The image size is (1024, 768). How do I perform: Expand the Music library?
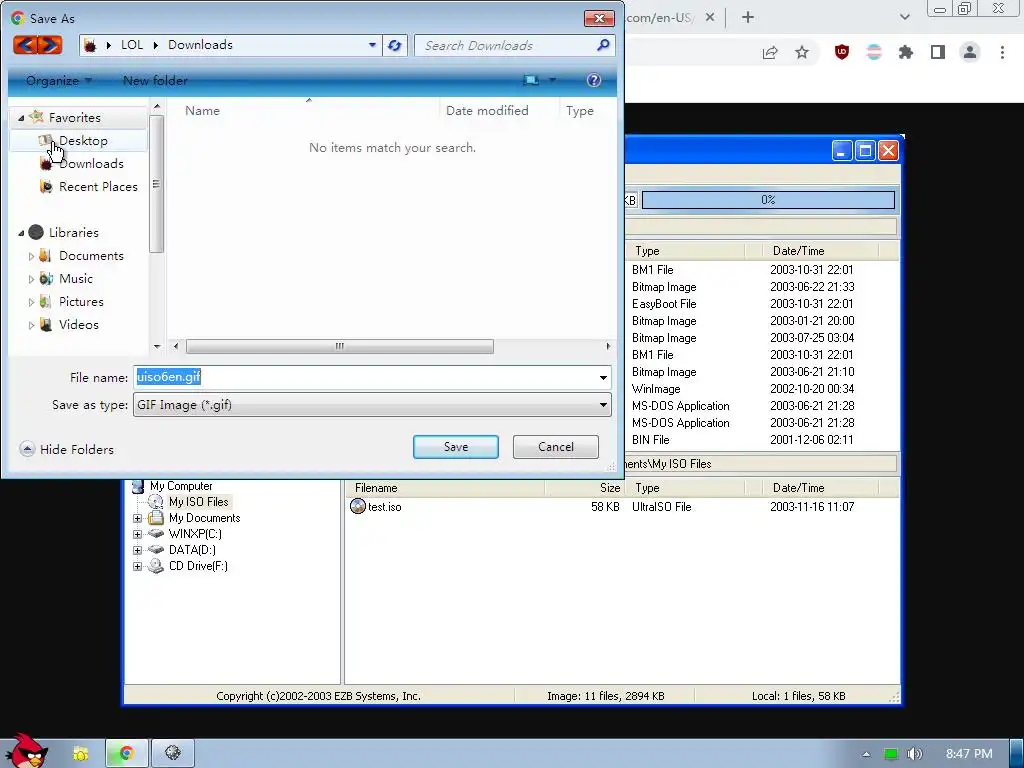coord(31,280)
